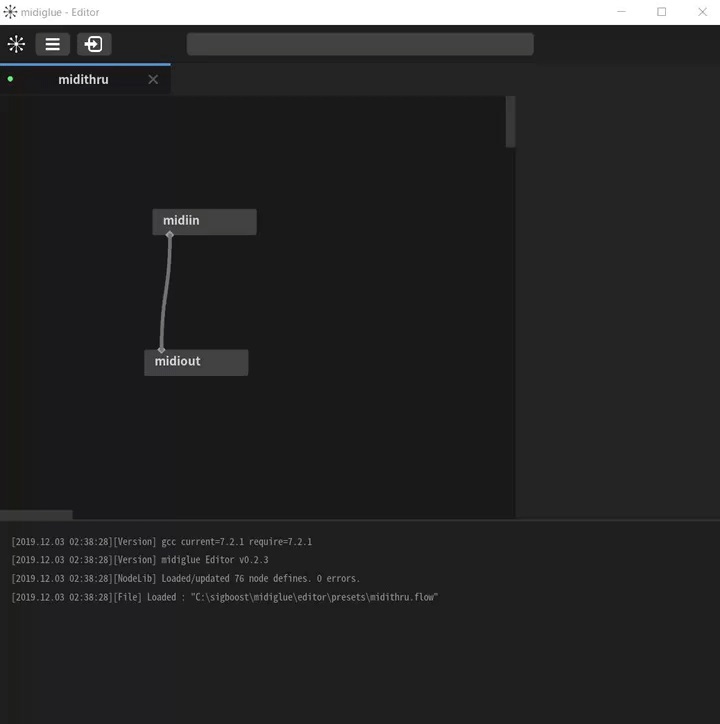Viewport: 720px width, 724px height.
Task: Select the midiin node
Action: pyautogui.click(x=205, y=222)
